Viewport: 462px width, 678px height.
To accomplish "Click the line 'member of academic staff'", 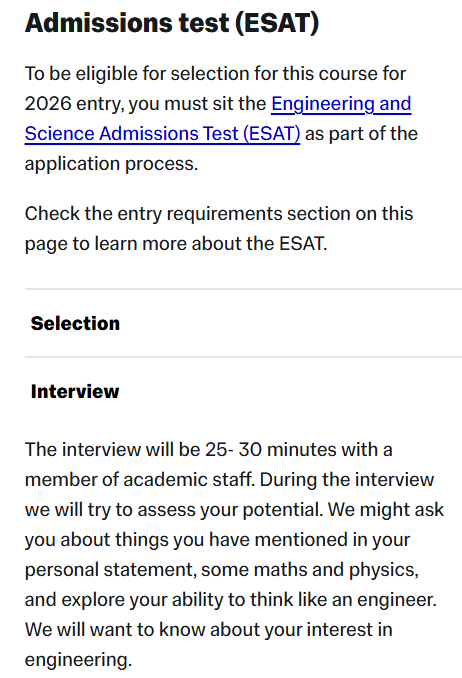I will 139,480.
